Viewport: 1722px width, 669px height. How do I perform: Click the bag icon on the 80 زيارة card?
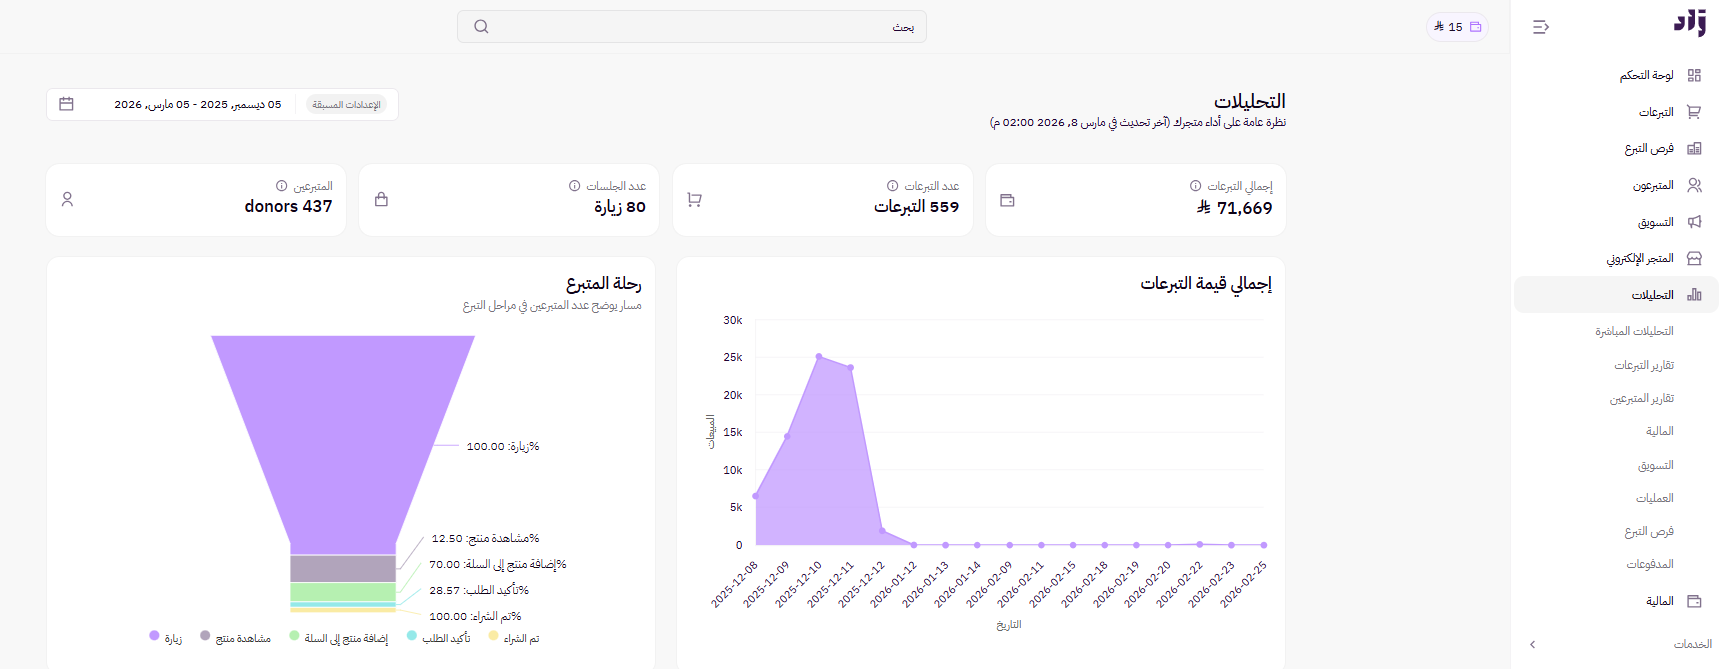coord(381,200)
